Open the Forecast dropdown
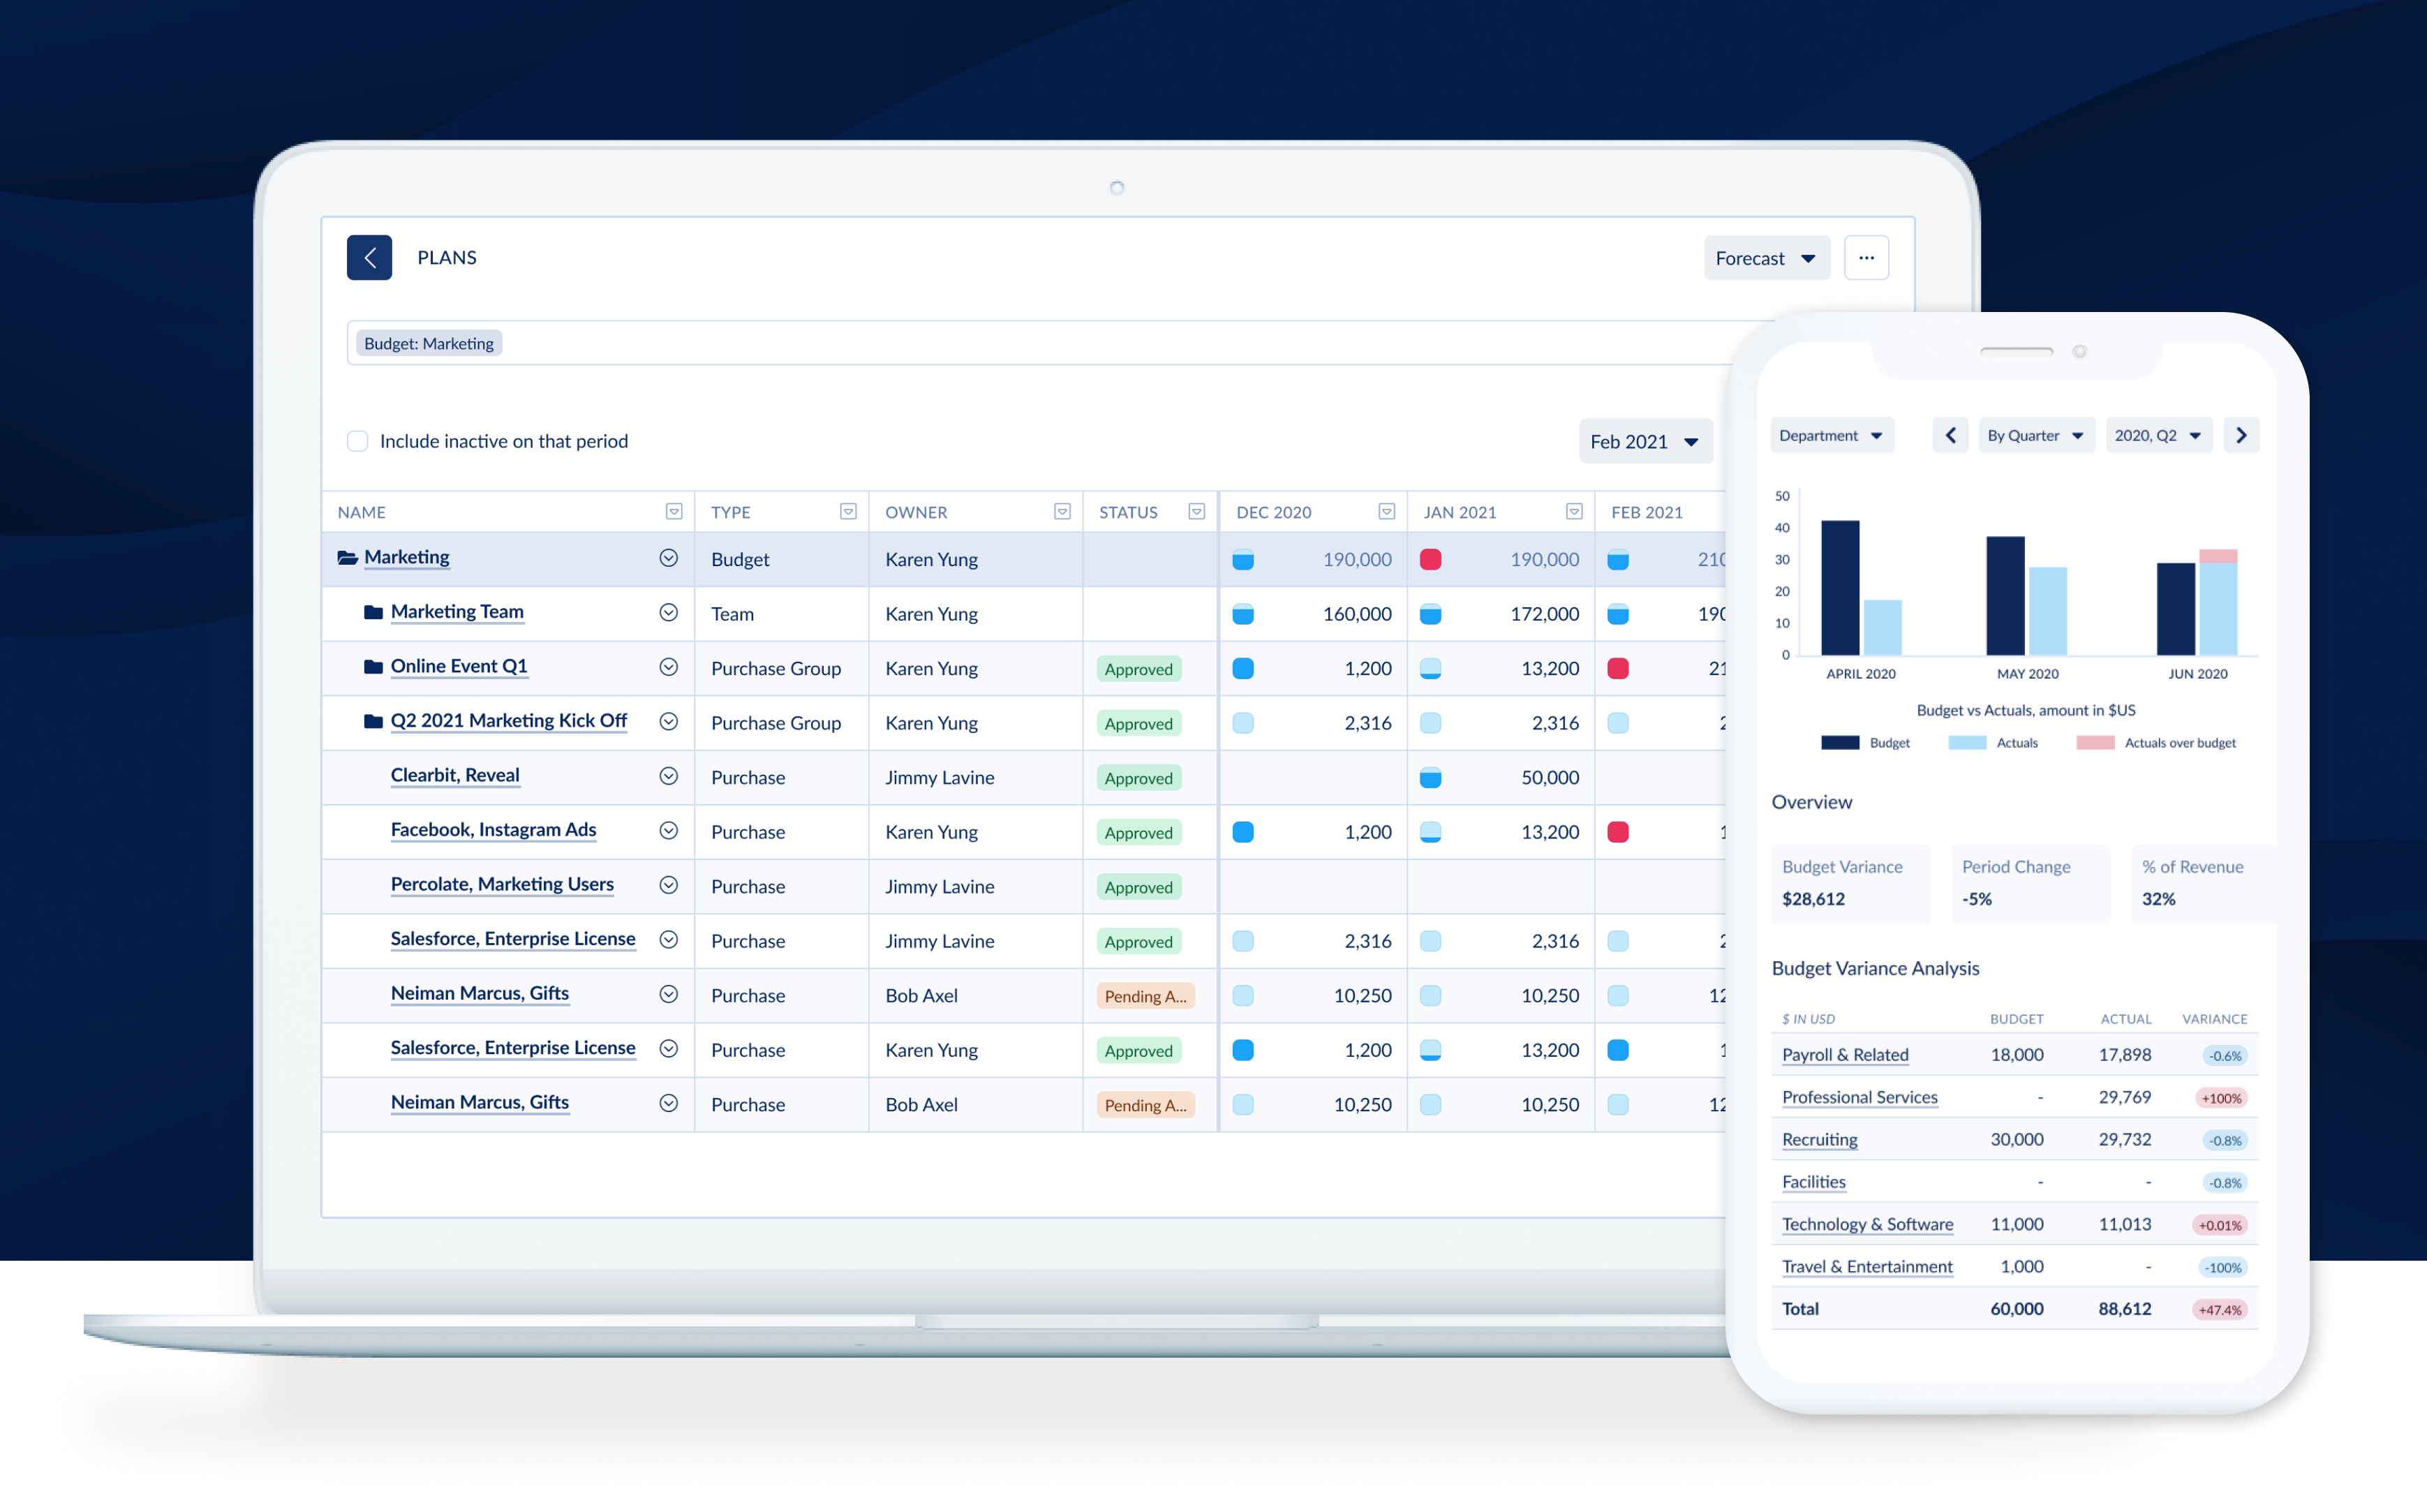The width and height of the screenshot is (2427, 1512). 1765,257
